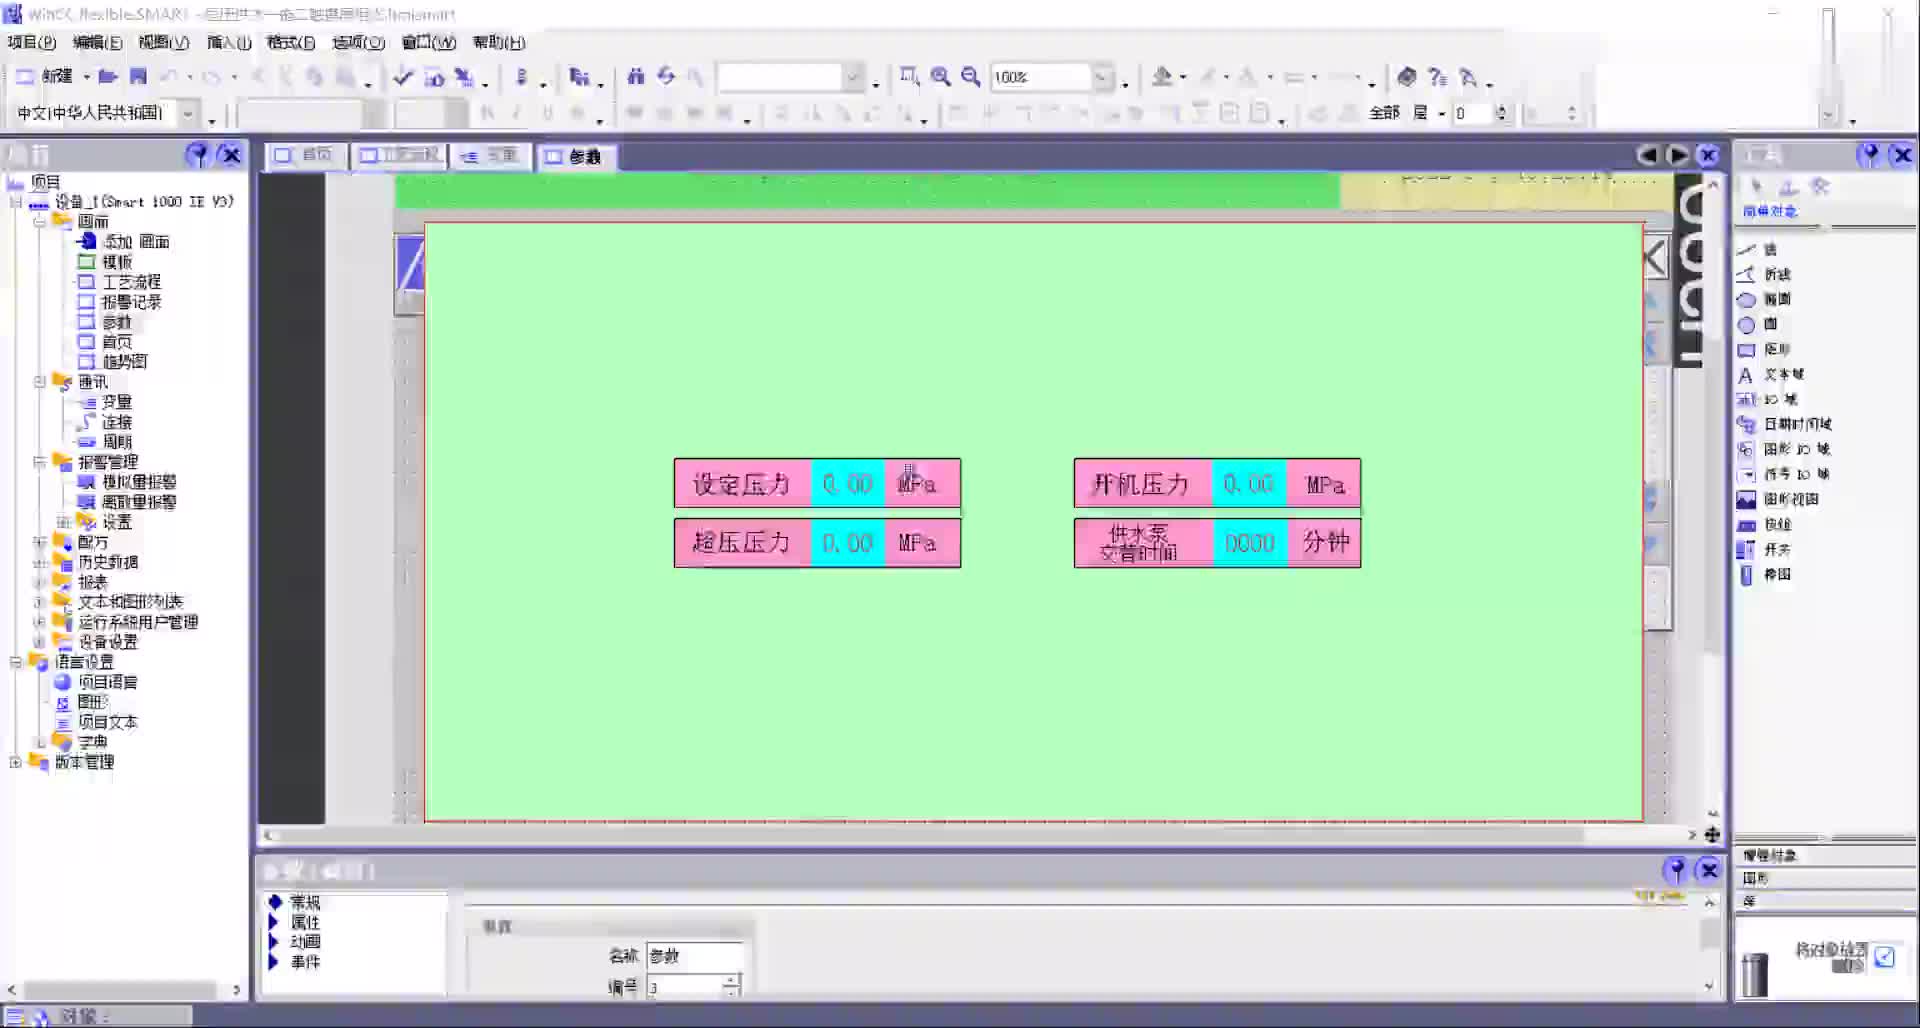Click the 名称 name field in properties
The image size is (1920, 1028).
[695, 956]
